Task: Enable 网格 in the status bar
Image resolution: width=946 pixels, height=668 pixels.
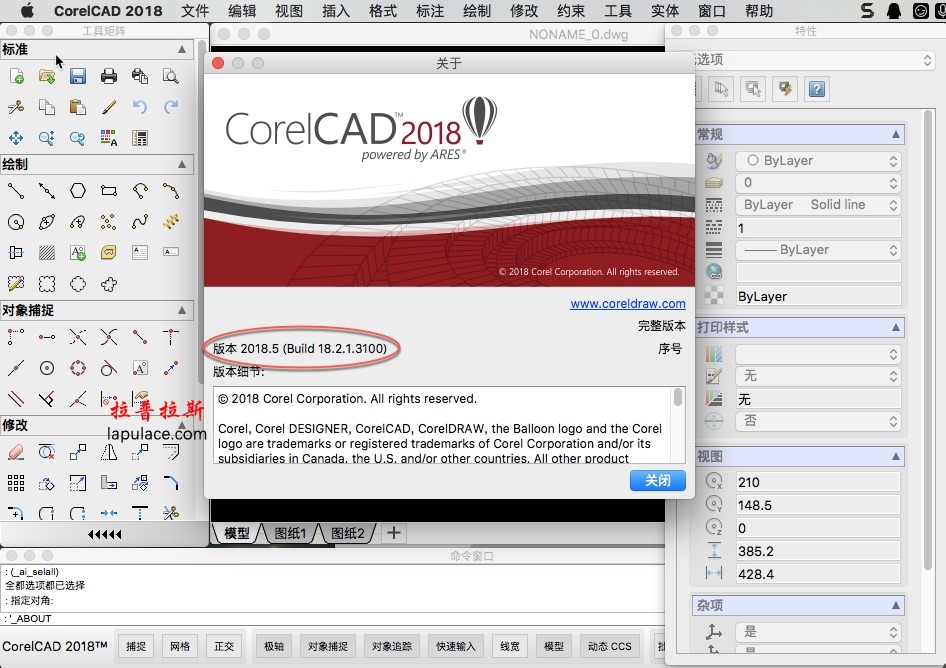Action: [180, 646]
